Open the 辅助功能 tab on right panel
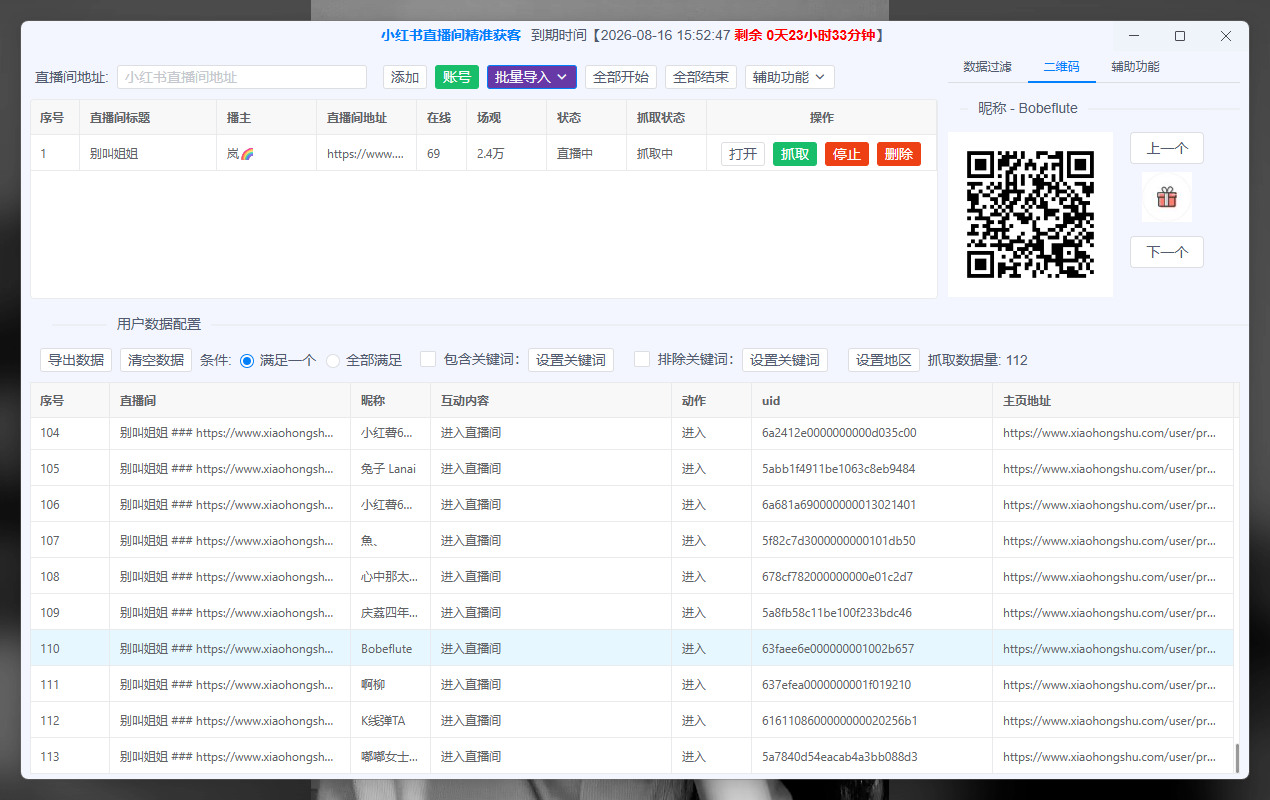Screen dimensions: 1270x800 tap(1135, 67)
